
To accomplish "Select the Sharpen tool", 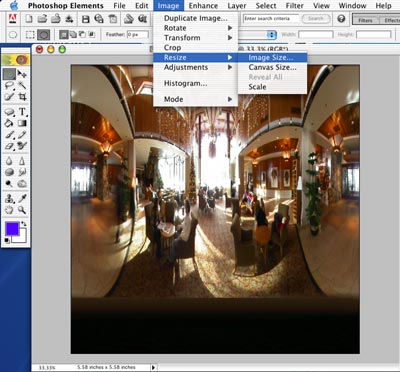I will (22, 161).
